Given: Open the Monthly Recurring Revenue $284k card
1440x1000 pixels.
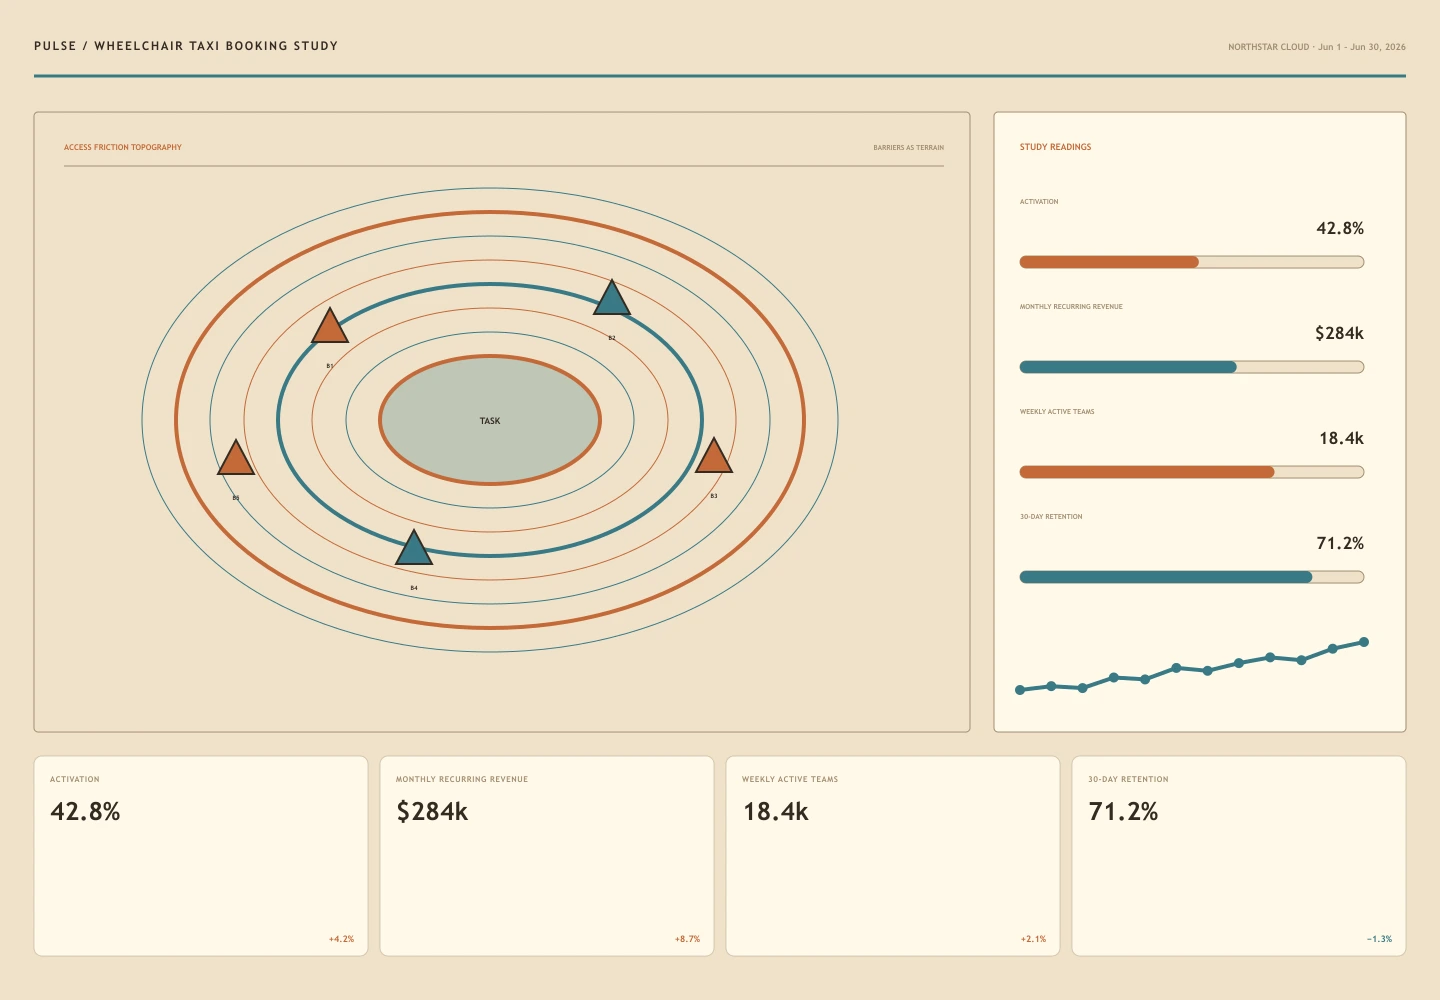Looking at the screenshot, I should (547, 856).
